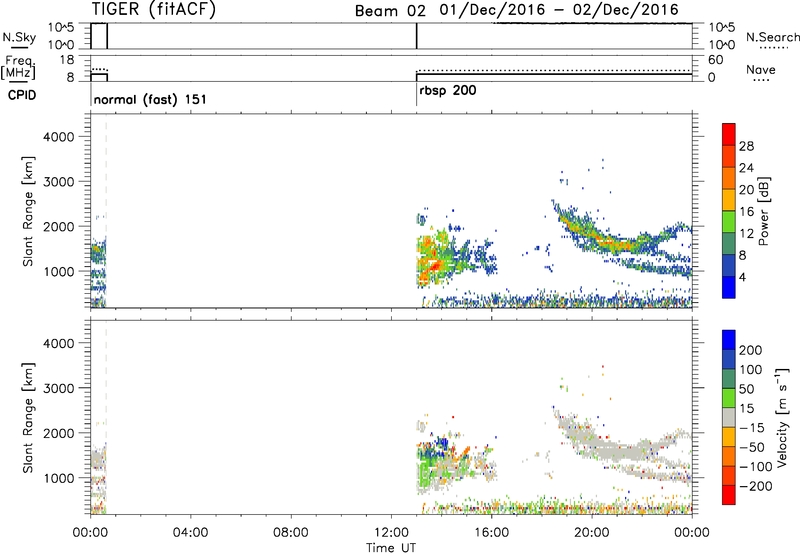Click the '3000' tick in the power panel
This screenshot has height=554, width=800.
click(59, 182)
